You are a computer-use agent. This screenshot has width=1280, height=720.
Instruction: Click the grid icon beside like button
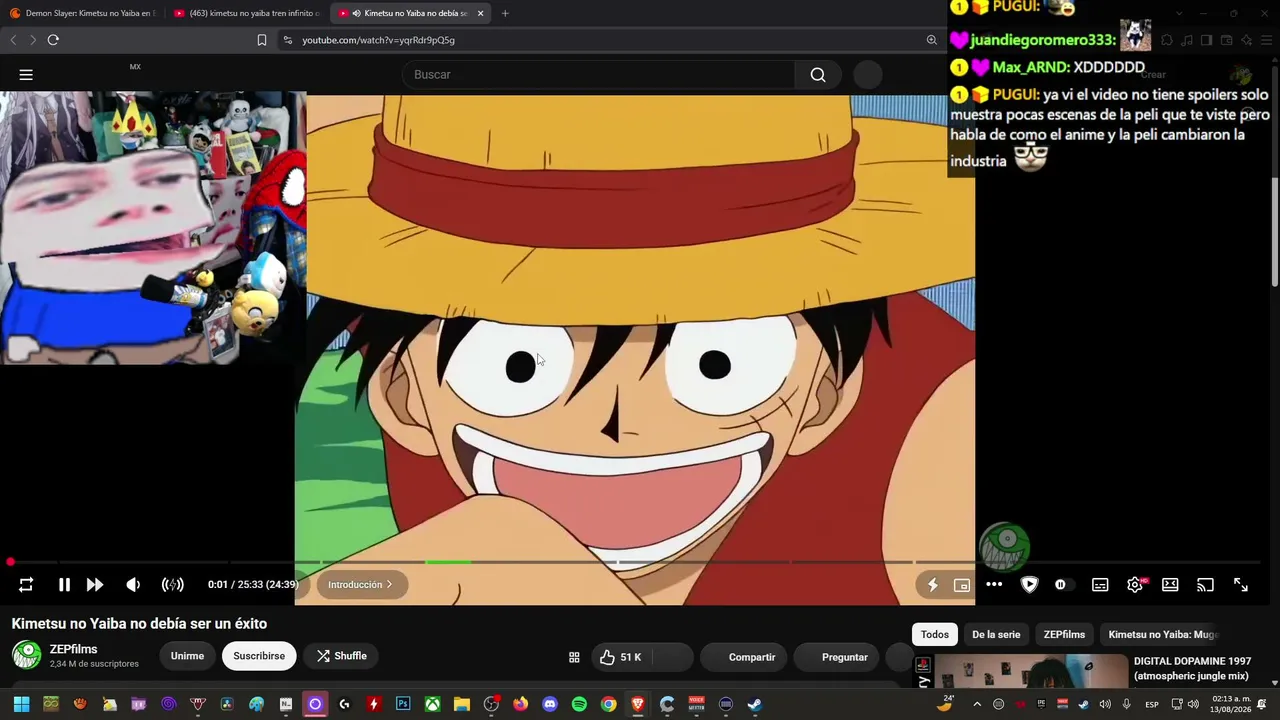tap(574, 657)
